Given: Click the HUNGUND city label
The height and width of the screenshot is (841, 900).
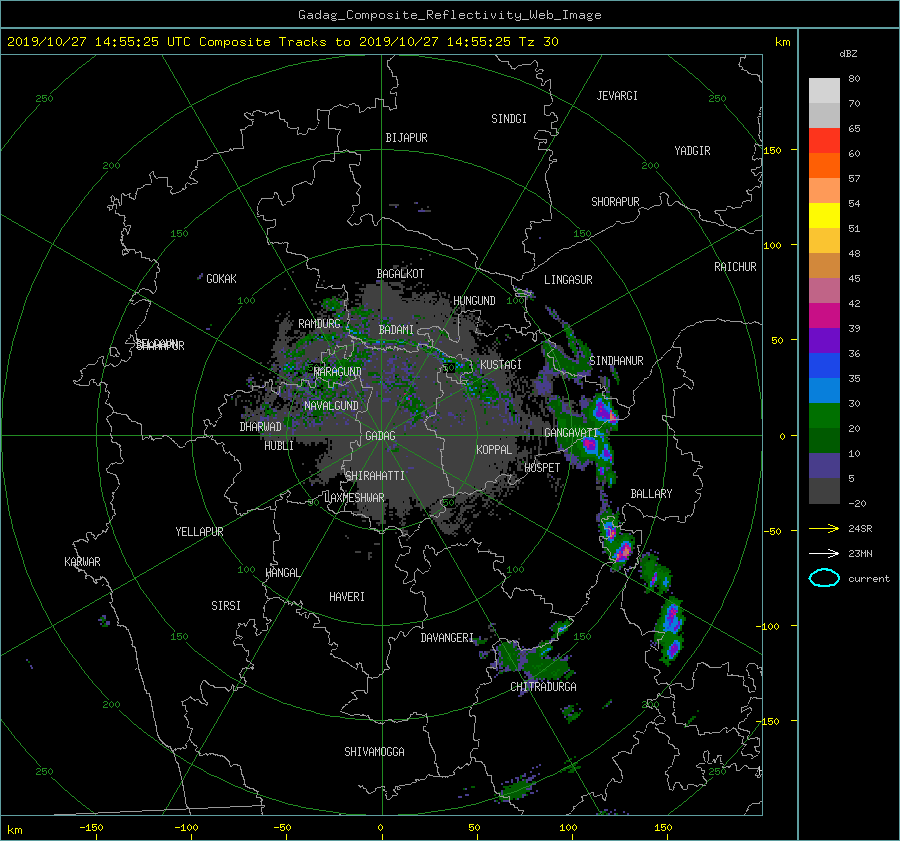Looking at the screenshot, I should pyautogui.click(x=474, y=301).
